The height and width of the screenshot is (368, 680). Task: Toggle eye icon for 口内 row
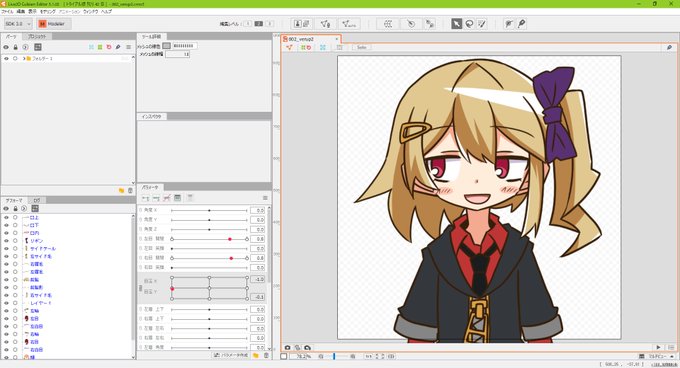[6, 233]
